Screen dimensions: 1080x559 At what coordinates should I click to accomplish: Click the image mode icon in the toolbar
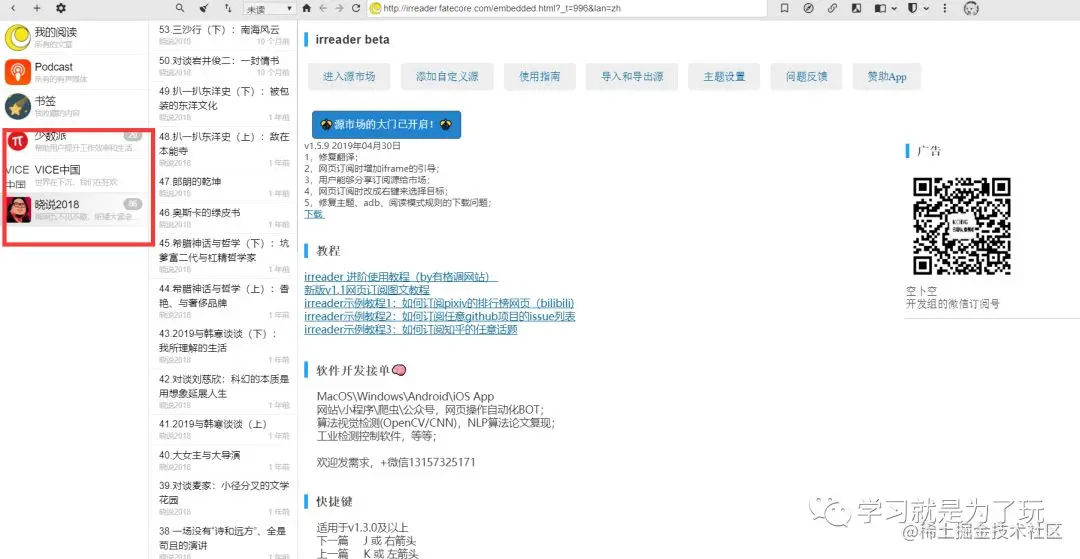[856, 8]
